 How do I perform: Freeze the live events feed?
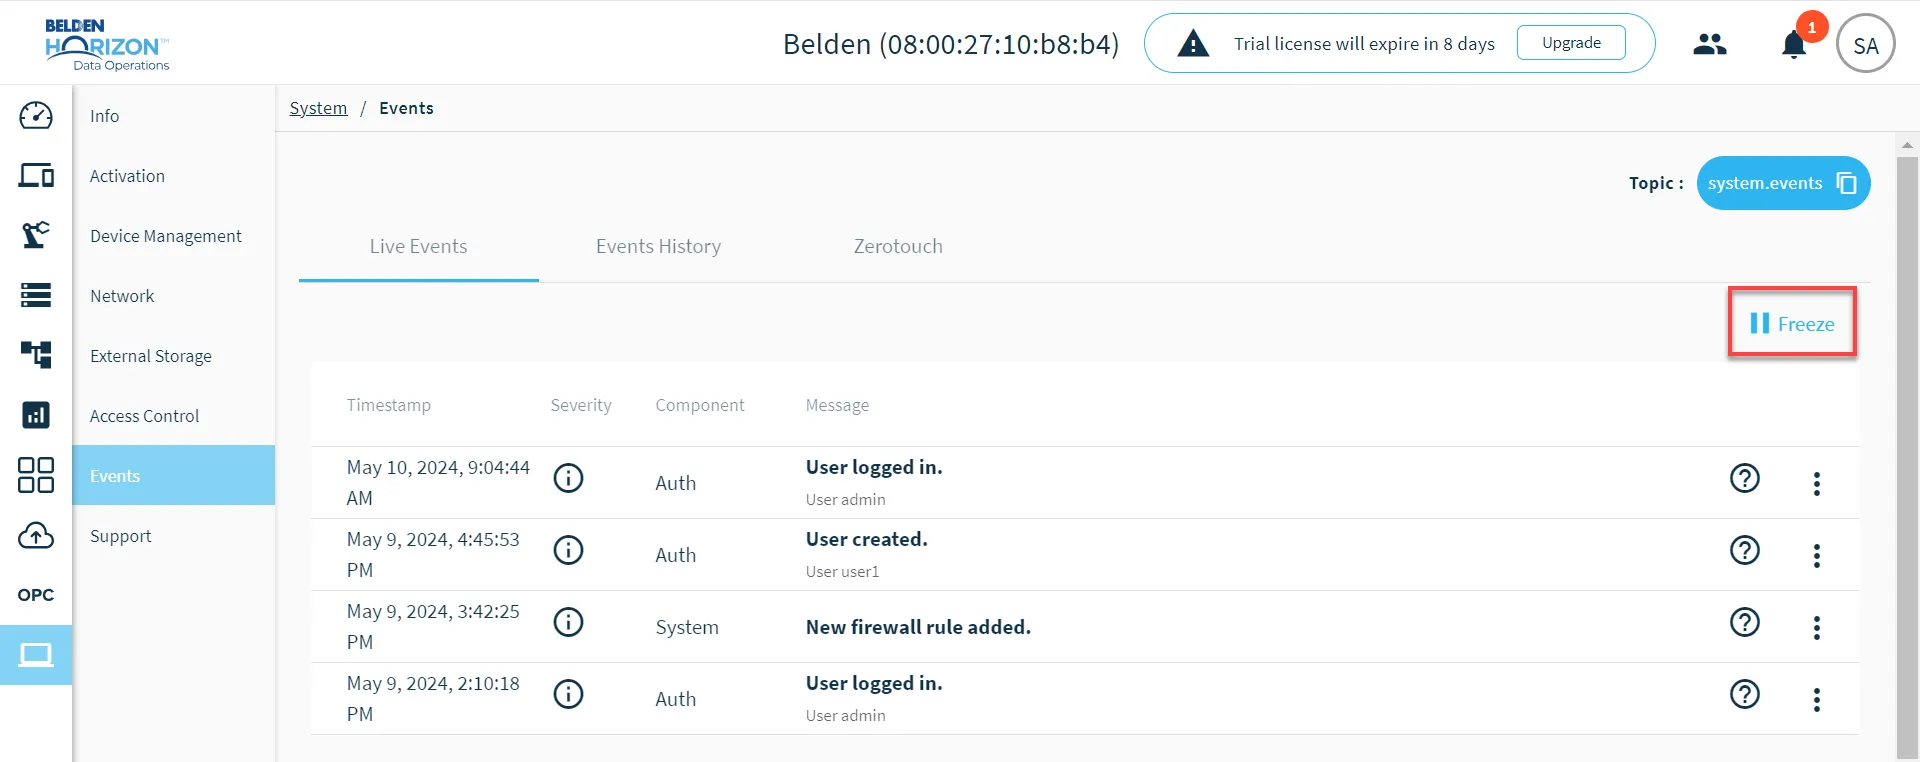[1792, 323]
